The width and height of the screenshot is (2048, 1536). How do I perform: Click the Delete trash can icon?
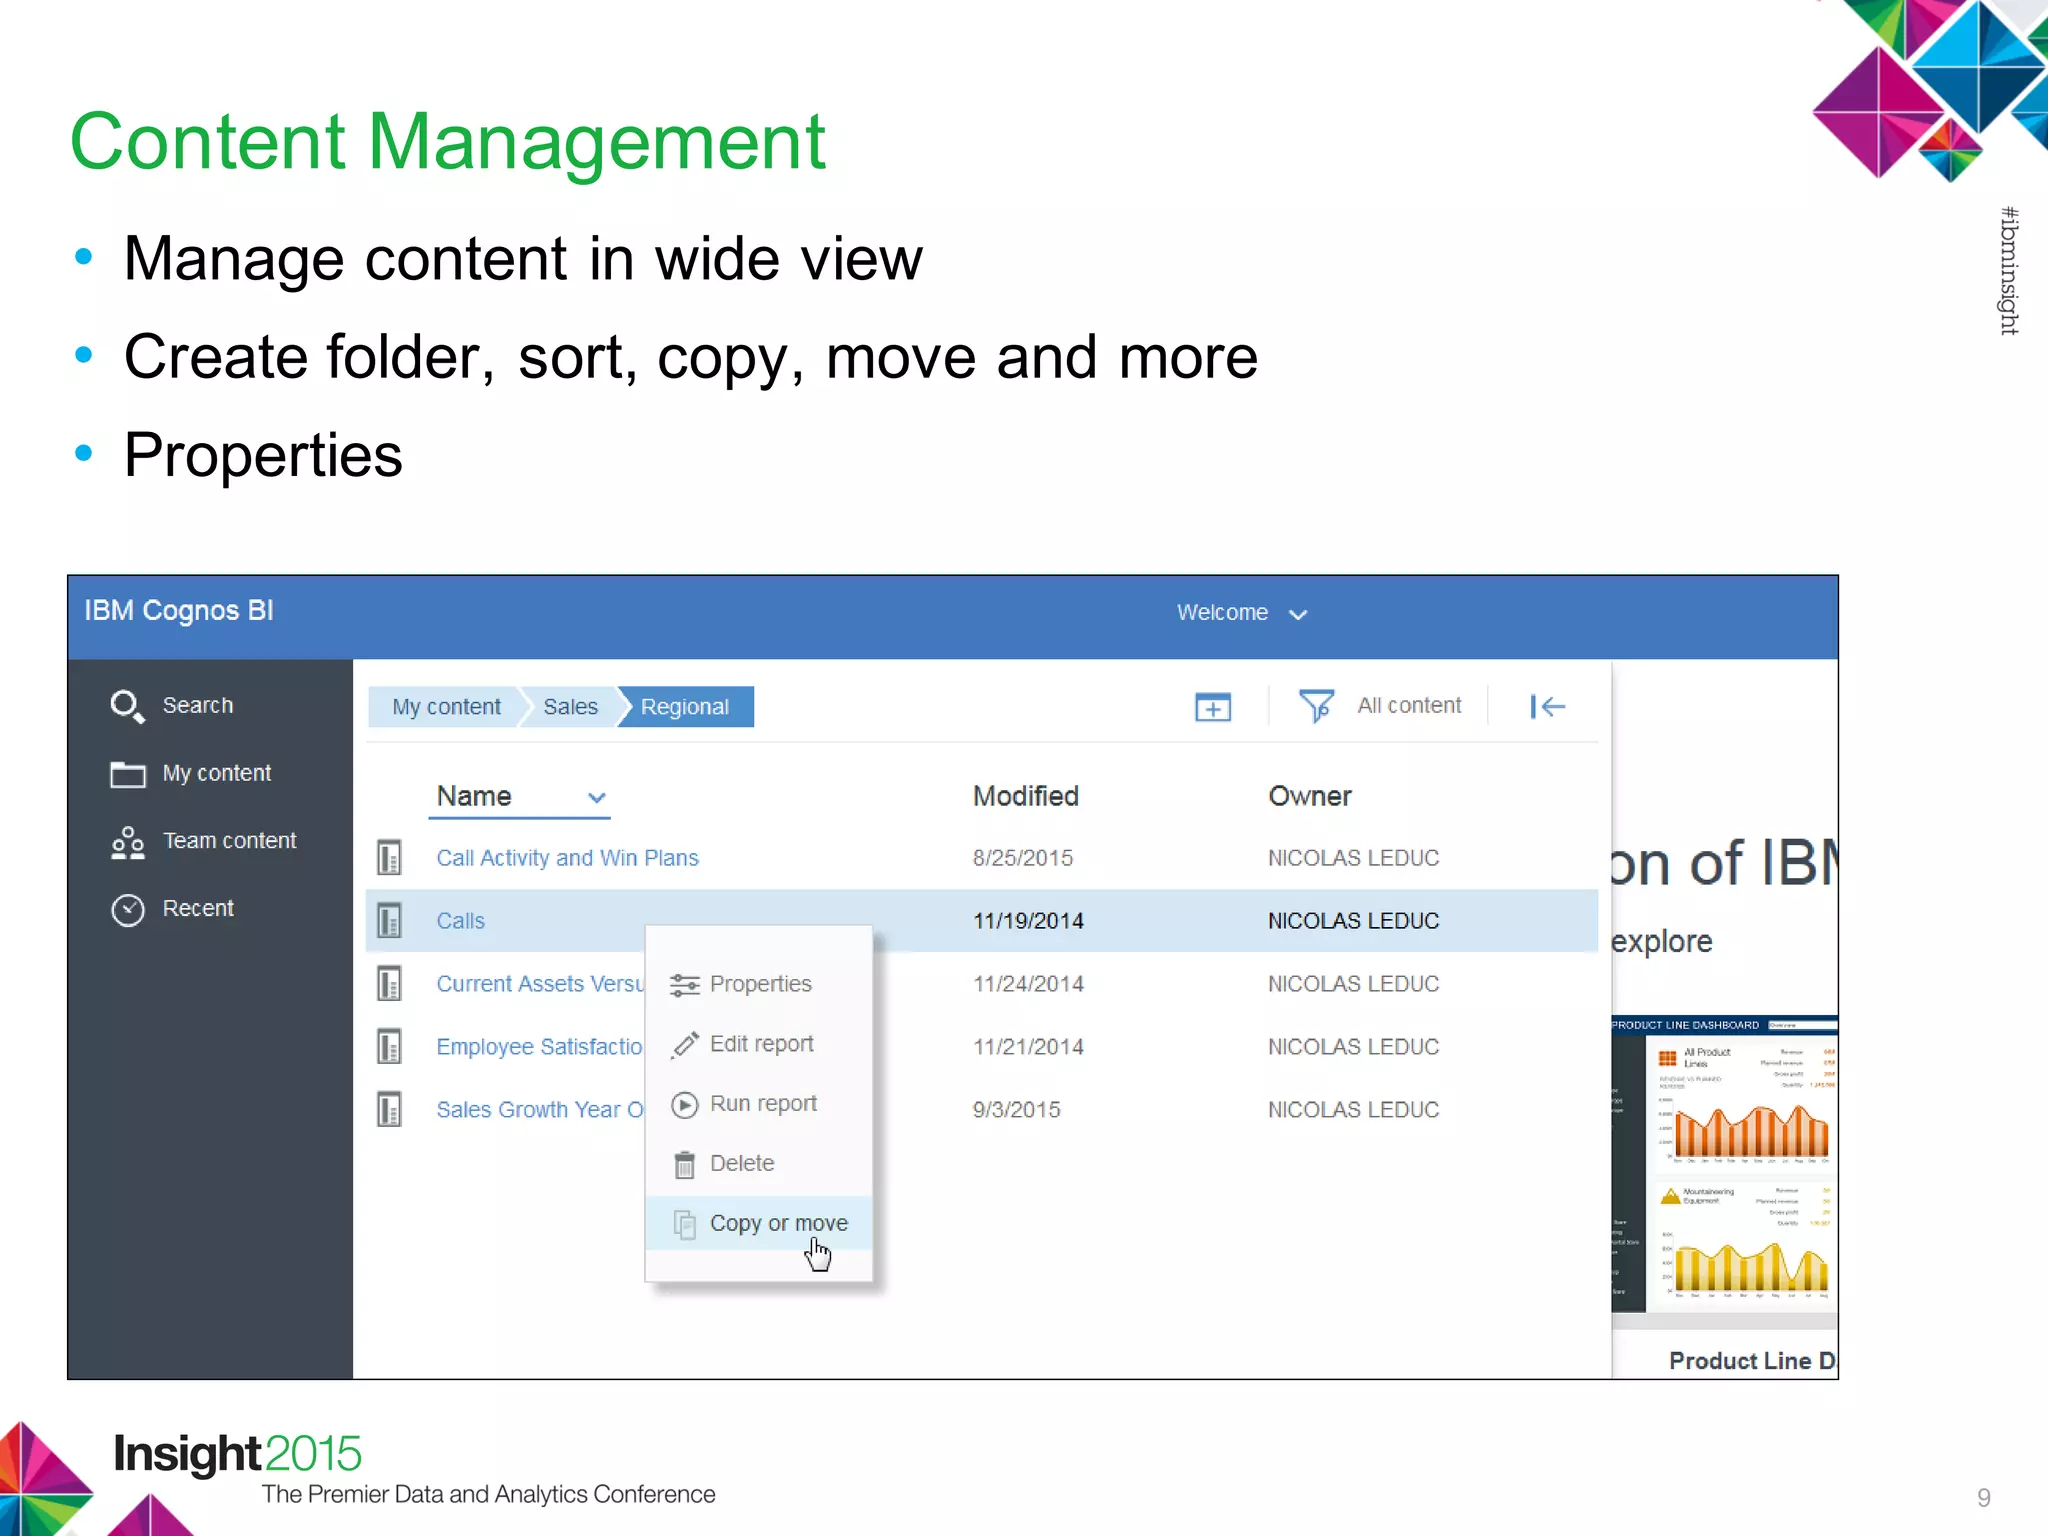pos(685,1164)
